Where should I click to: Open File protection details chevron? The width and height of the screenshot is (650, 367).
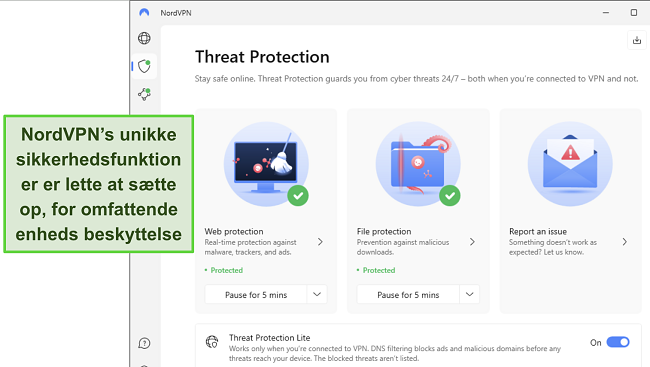[x=472, y=242]
